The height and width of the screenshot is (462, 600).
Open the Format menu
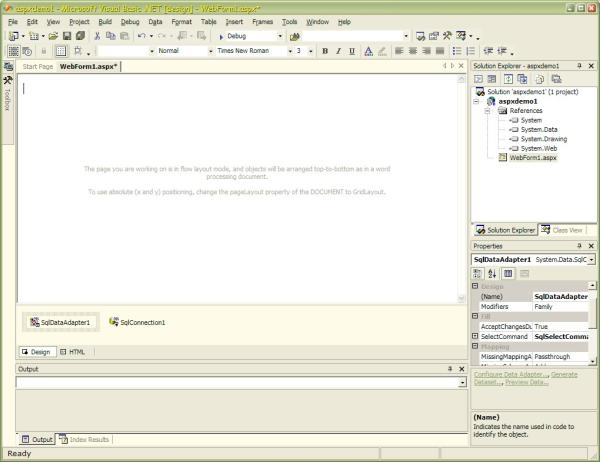[x=181, y=22]
